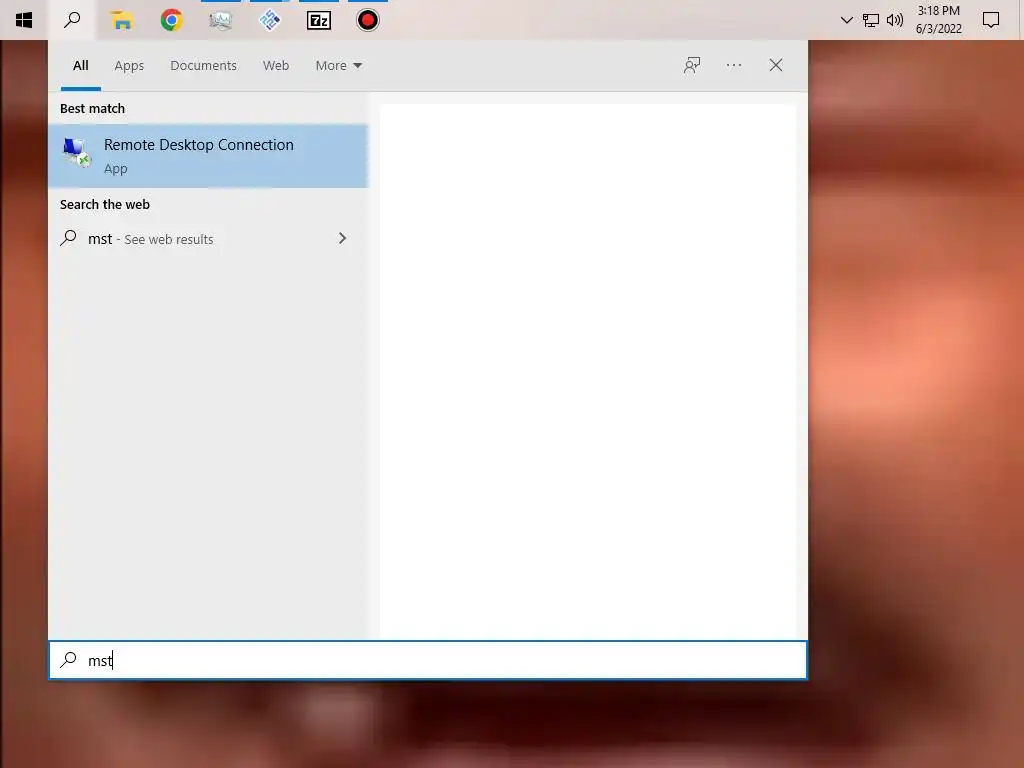Open 7-Zip from the taskbar
This screenshot has width=1024, height=768.
click(x=319, y=20)
